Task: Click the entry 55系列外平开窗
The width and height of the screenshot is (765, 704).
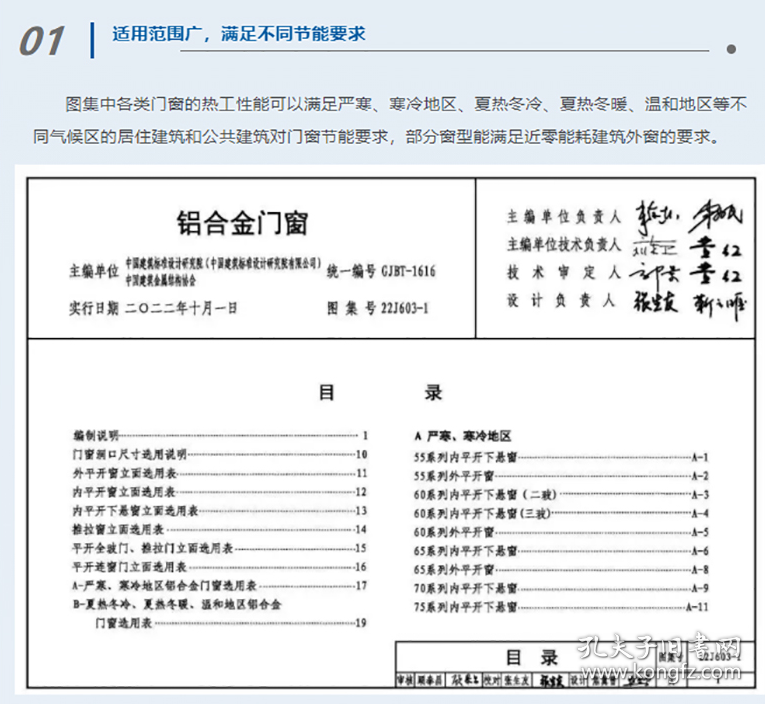Action: tap(561, 476)
